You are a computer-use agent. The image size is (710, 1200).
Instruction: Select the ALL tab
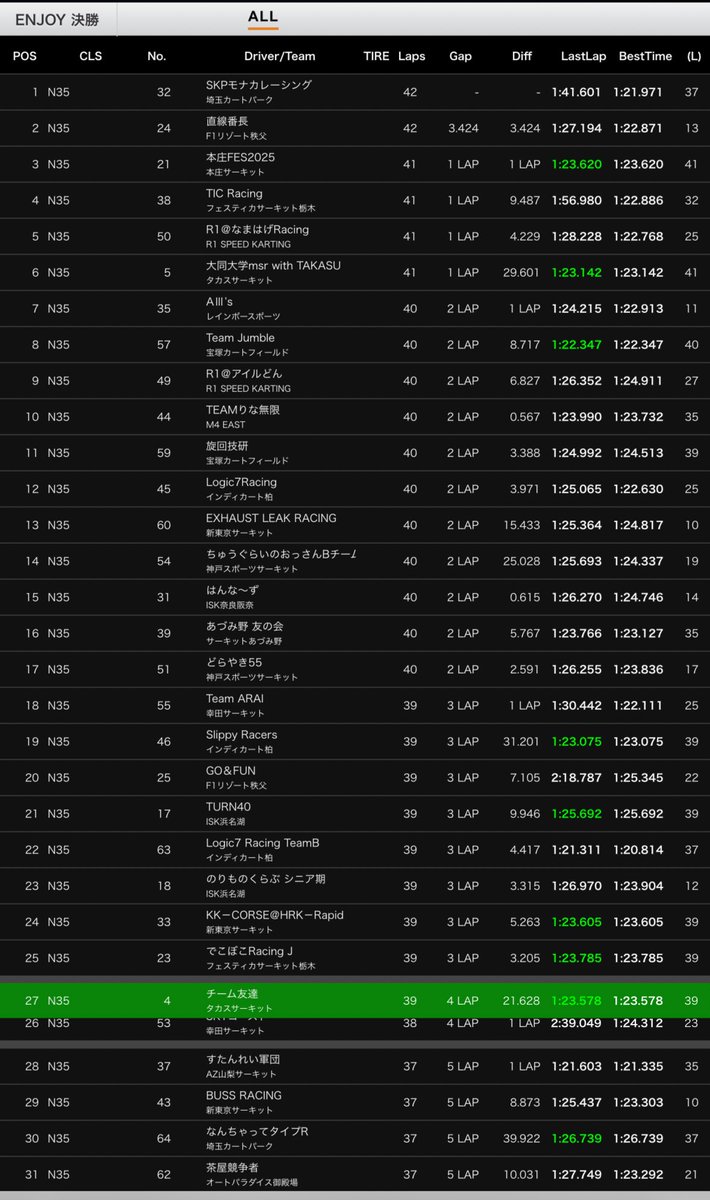[x=263, y=18]
